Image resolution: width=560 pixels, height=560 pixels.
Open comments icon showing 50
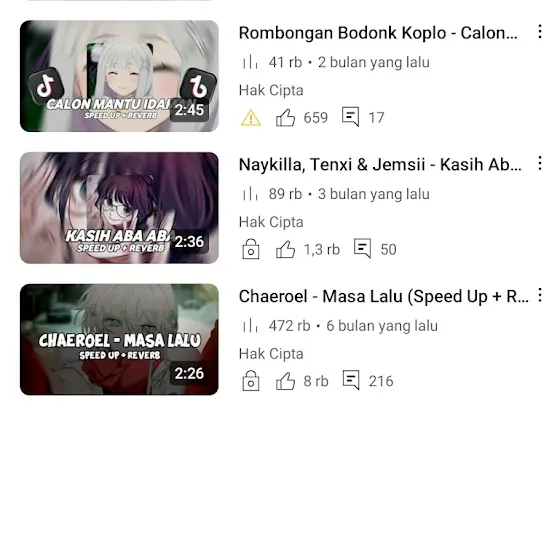click(362, 248)
